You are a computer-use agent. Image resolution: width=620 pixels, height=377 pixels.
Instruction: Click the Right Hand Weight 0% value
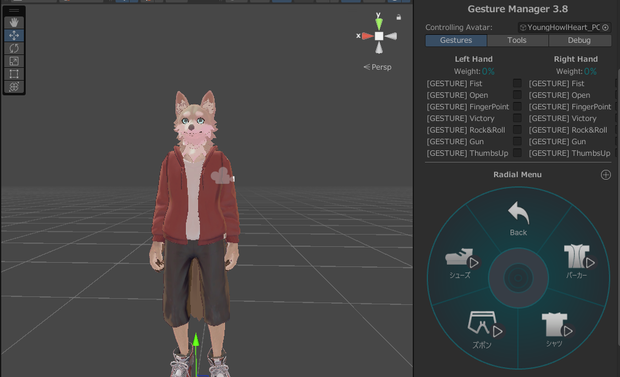click(590, 72)
